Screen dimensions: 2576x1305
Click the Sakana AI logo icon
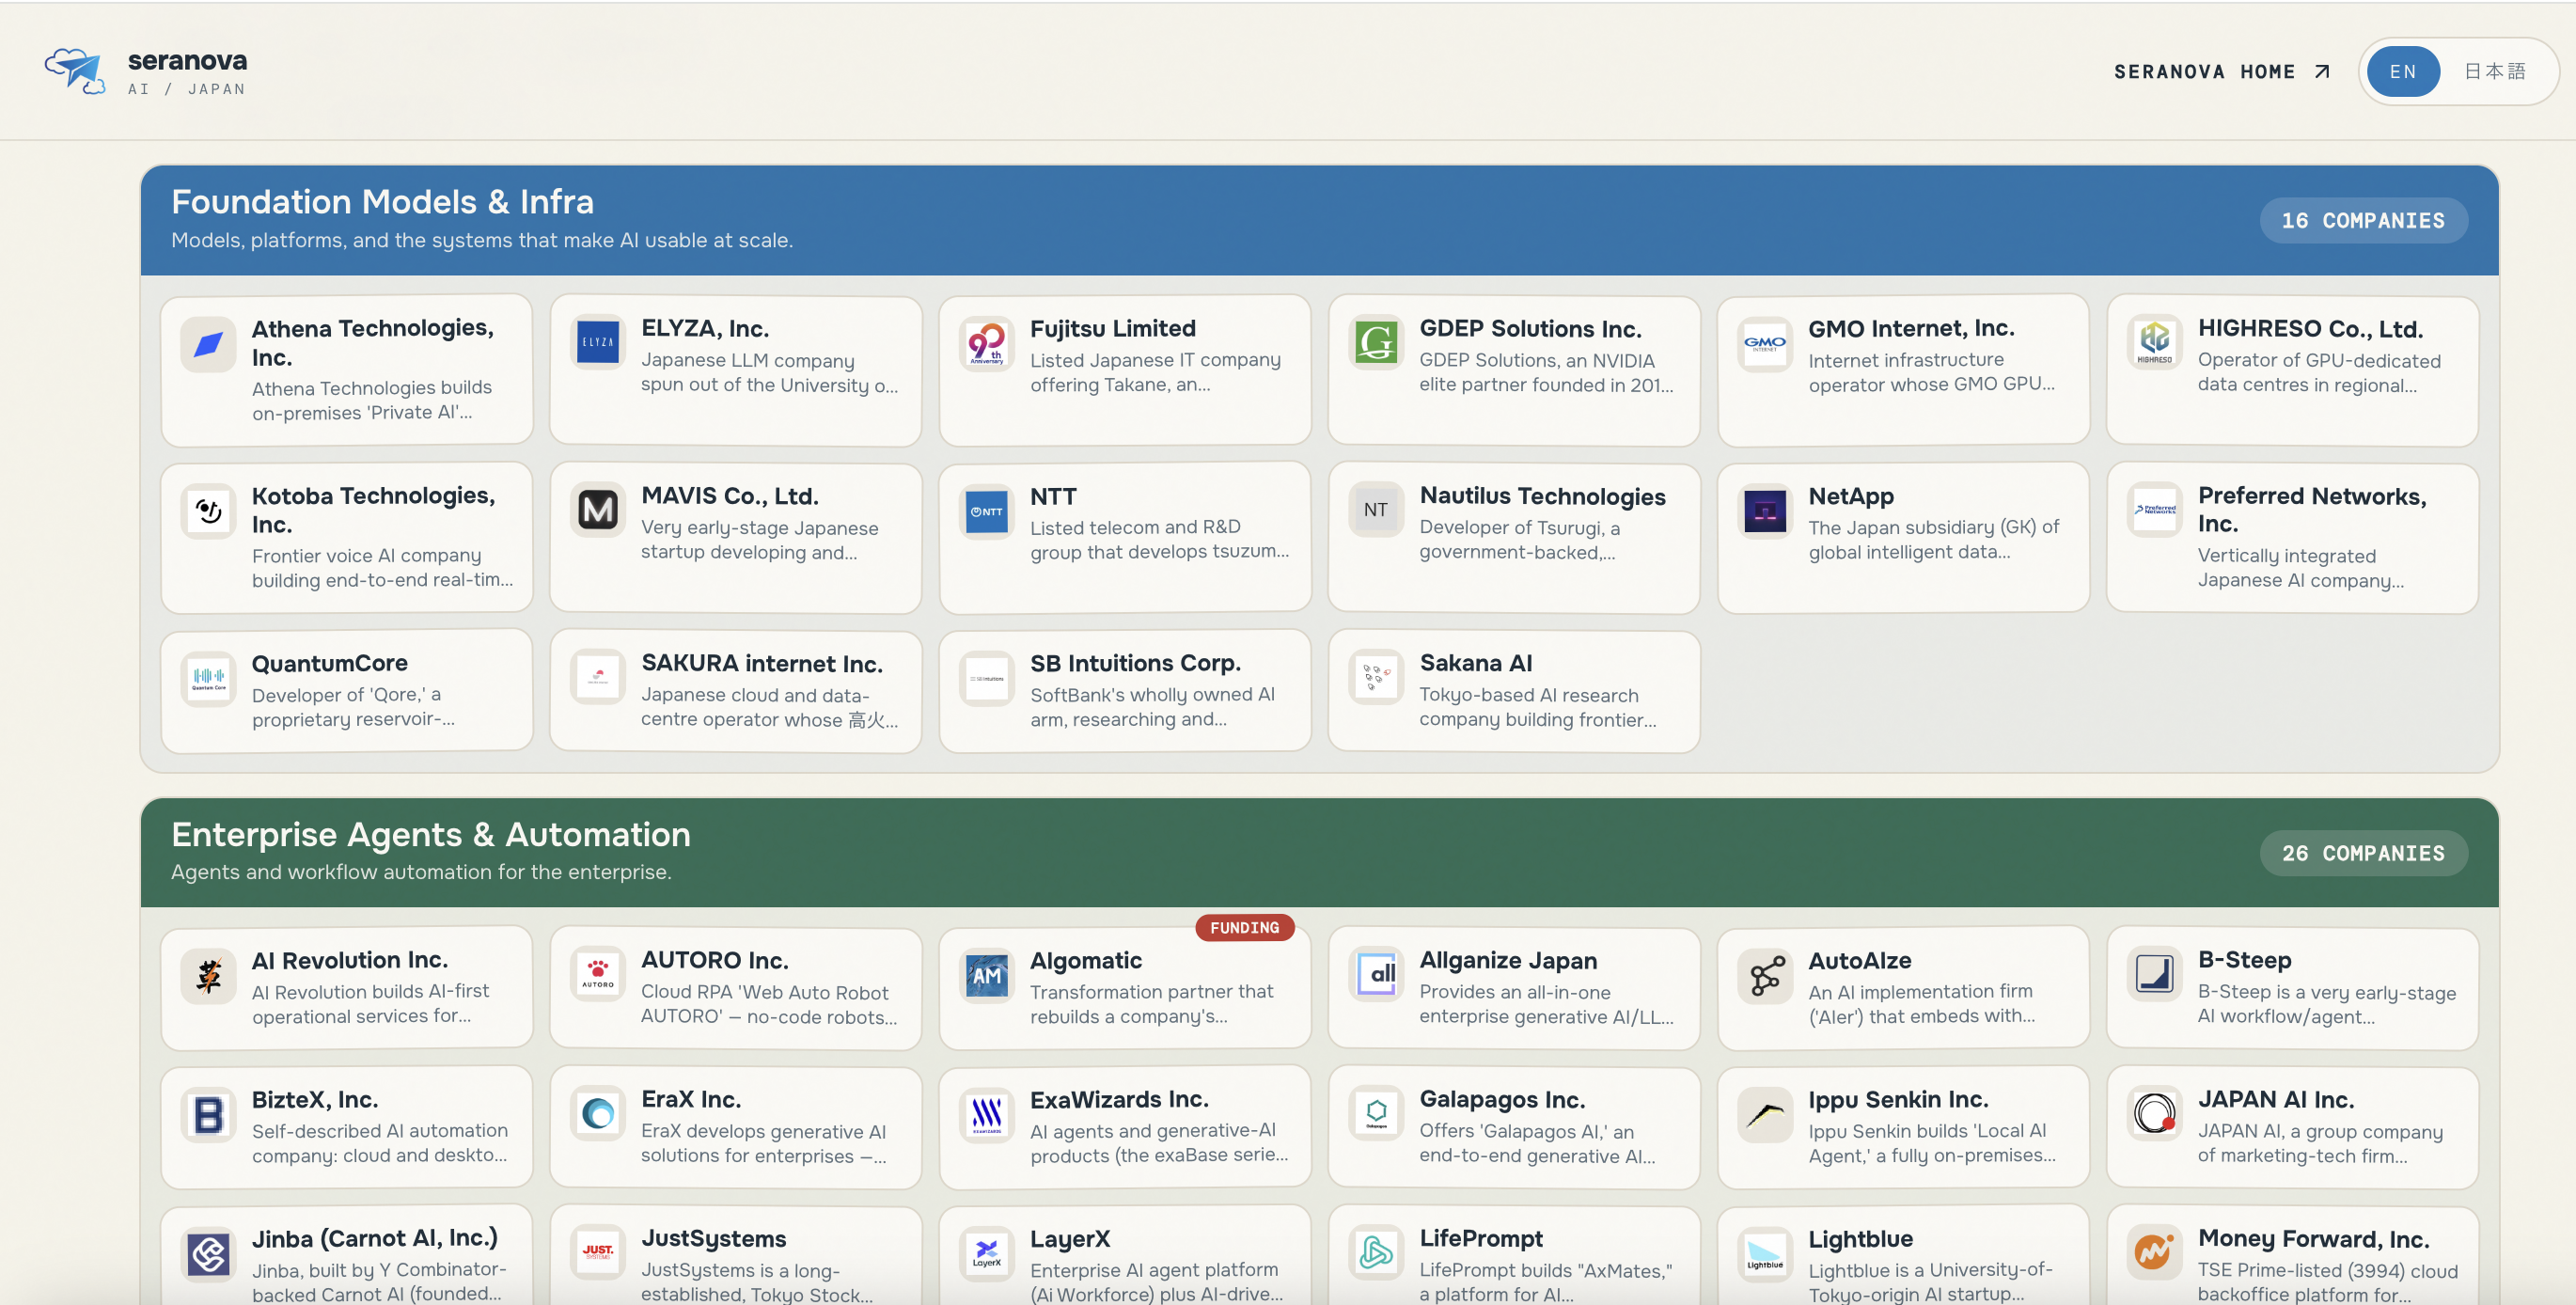pos(1376,679)
